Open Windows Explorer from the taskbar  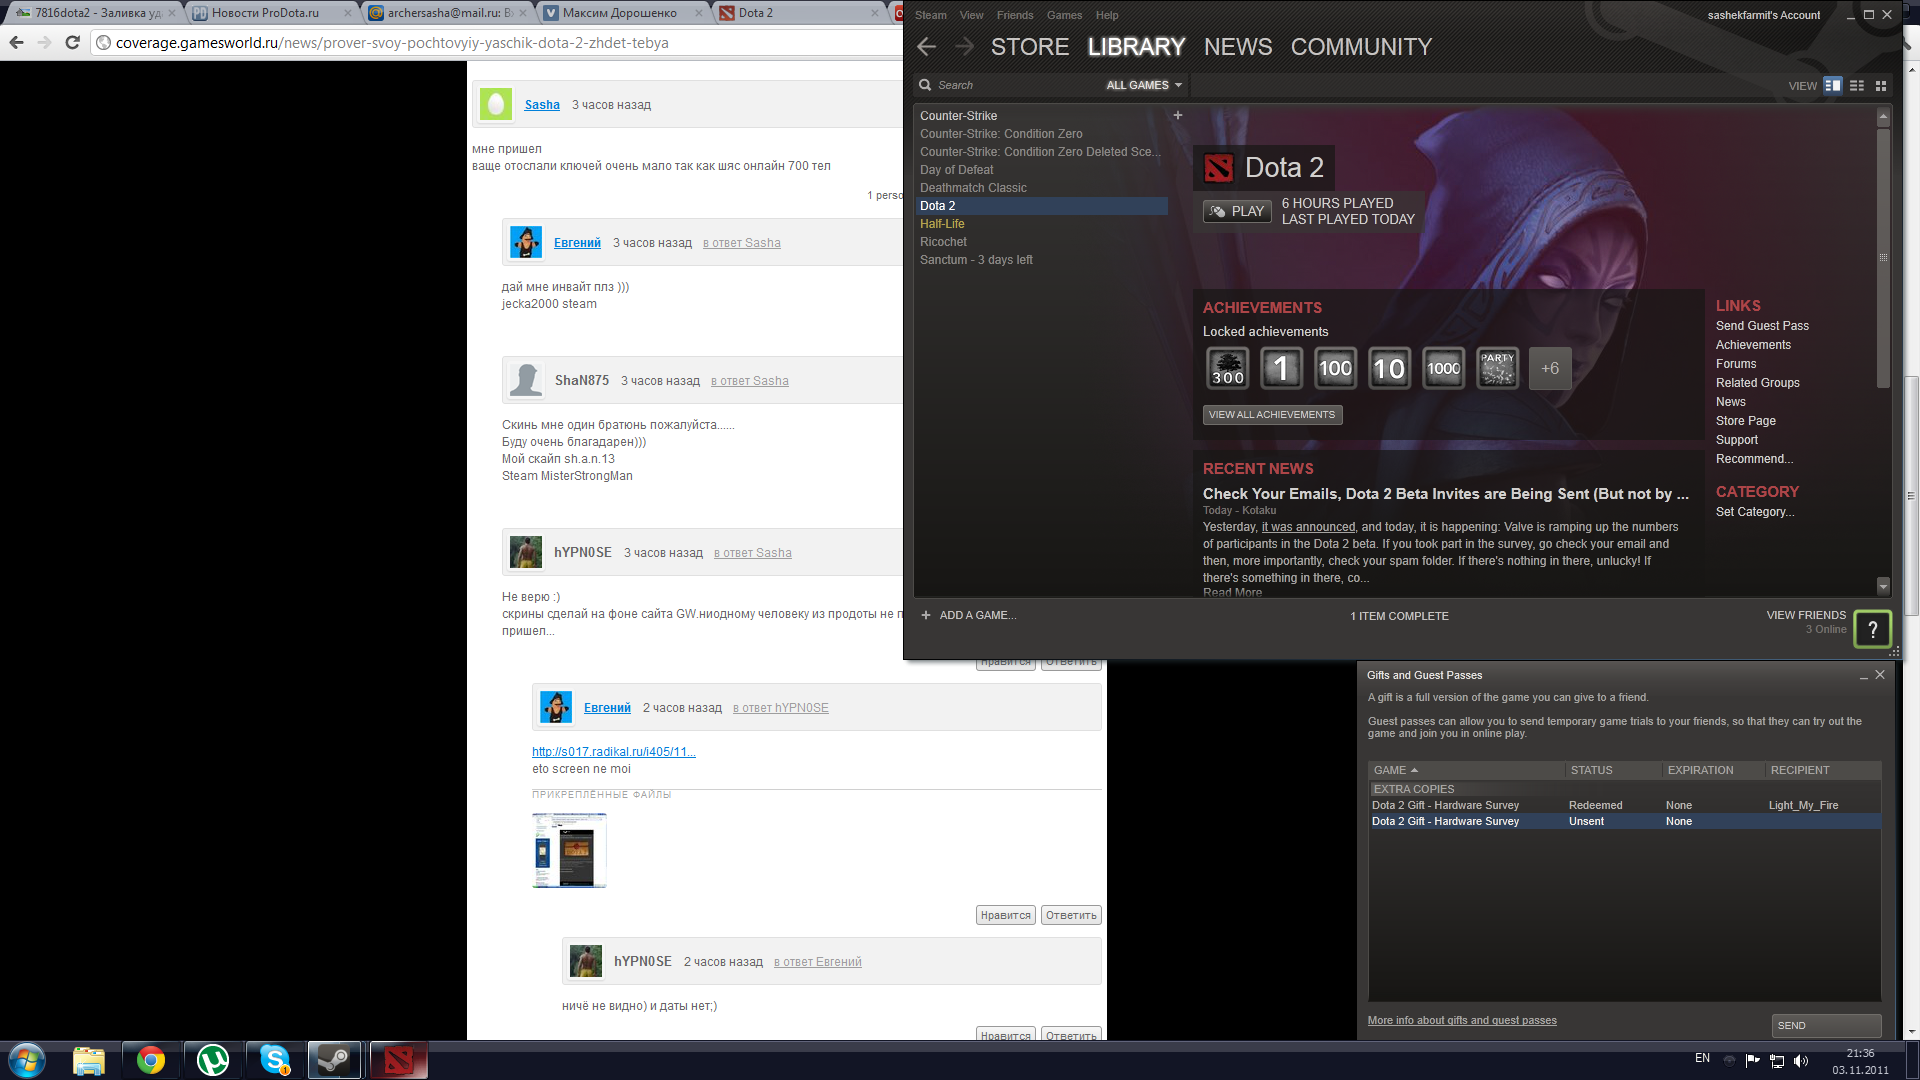pos(89,1060)
